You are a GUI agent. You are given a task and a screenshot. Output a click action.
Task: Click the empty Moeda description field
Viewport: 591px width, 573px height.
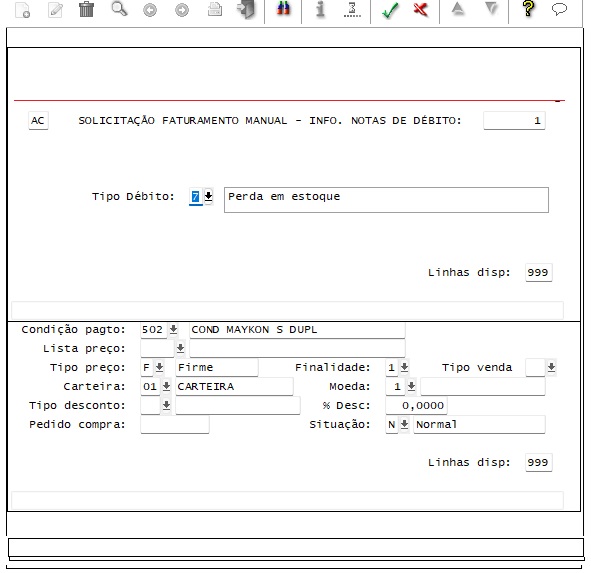click(x=483, y=387)
